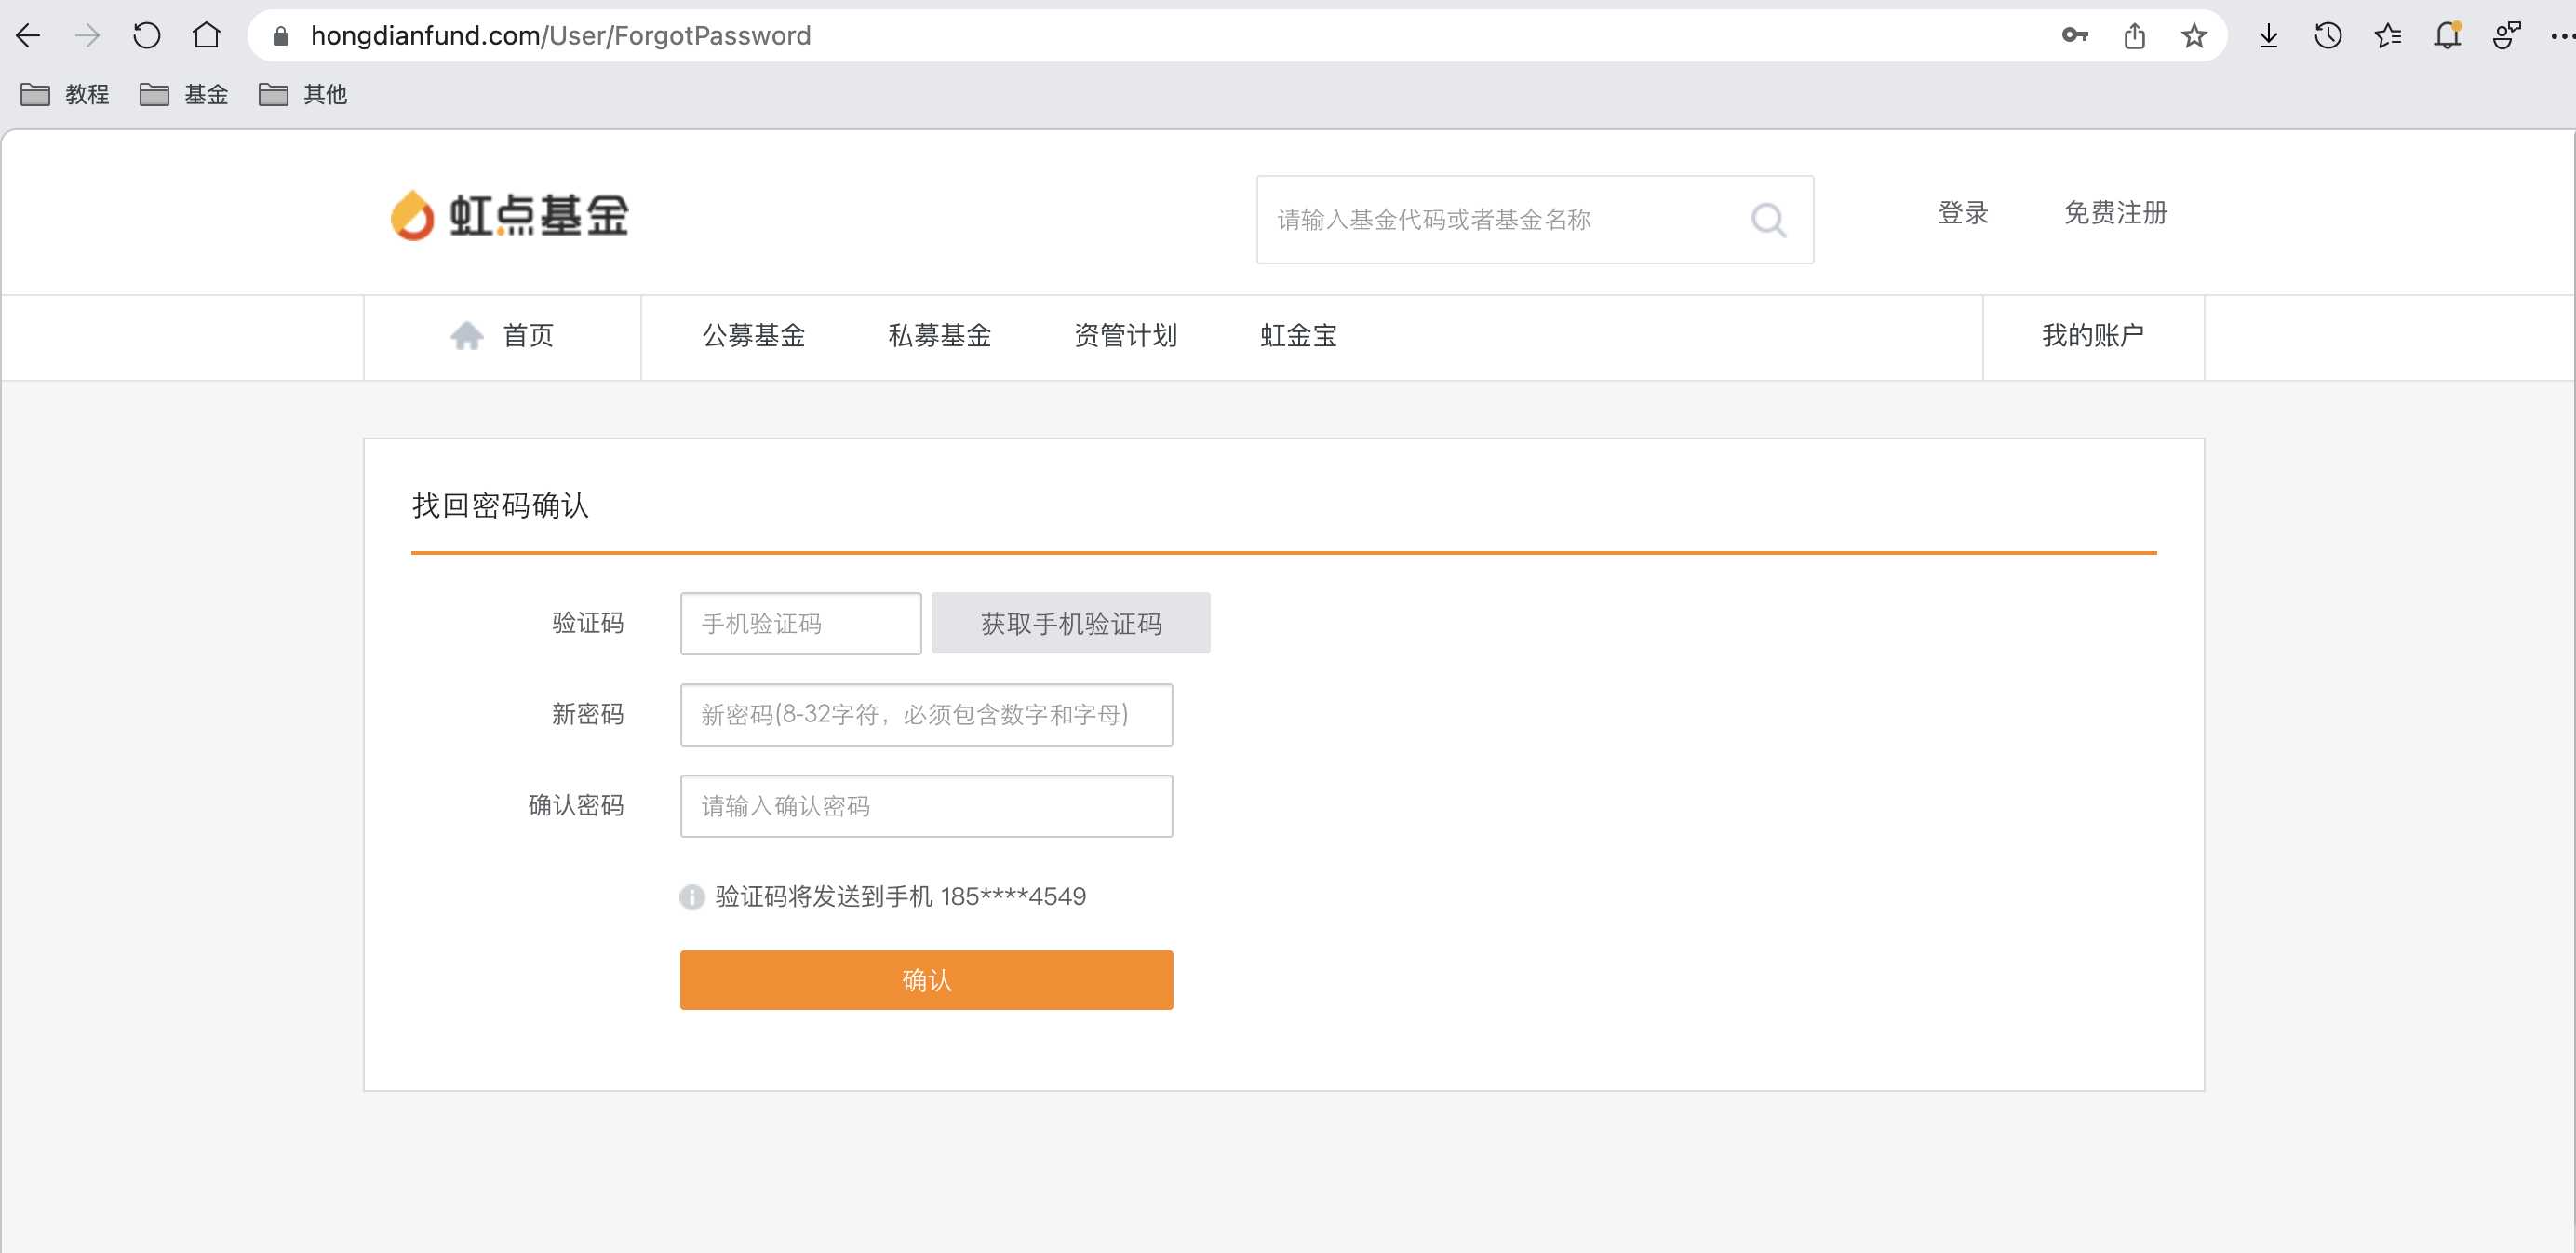Click the address bar URL text
The image size is (2576, 1253).
[561, 36]
